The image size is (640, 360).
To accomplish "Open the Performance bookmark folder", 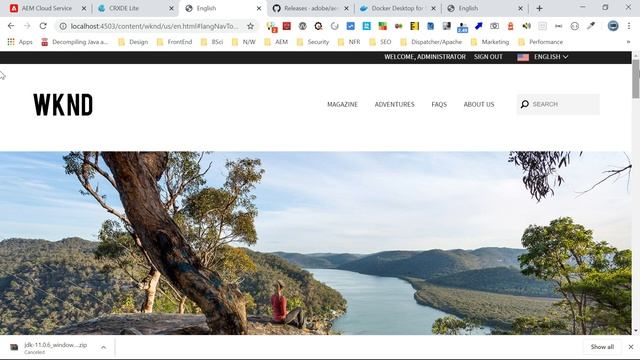I will tap(540, 42).
